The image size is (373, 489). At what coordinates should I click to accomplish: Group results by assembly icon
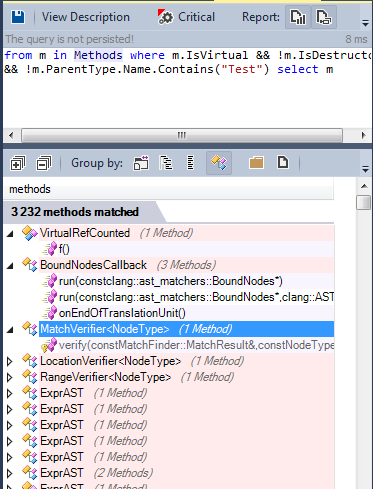[x=141, y=163]
